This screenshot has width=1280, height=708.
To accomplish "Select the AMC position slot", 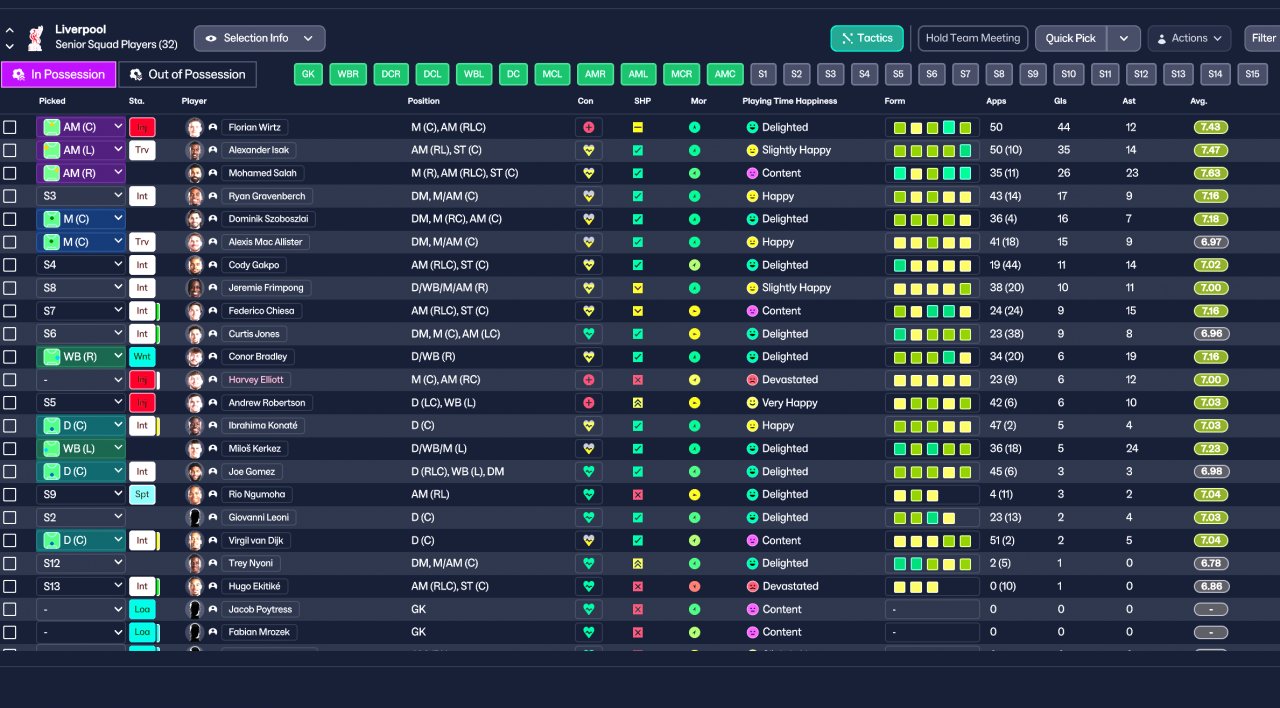I will (x=725, y=74).
